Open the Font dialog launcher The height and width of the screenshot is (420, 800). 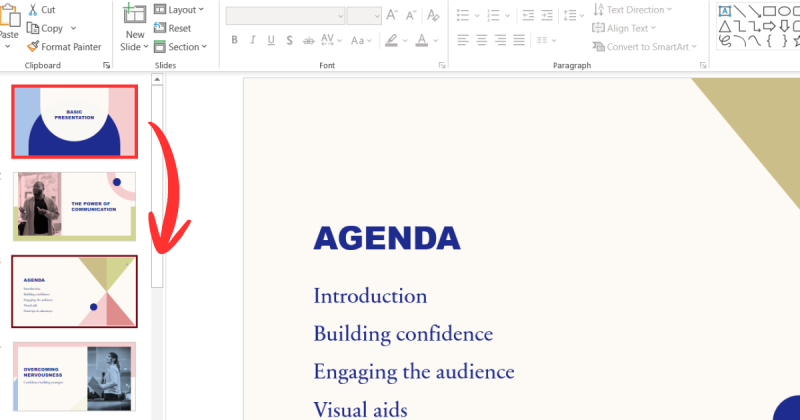[442, 65]
